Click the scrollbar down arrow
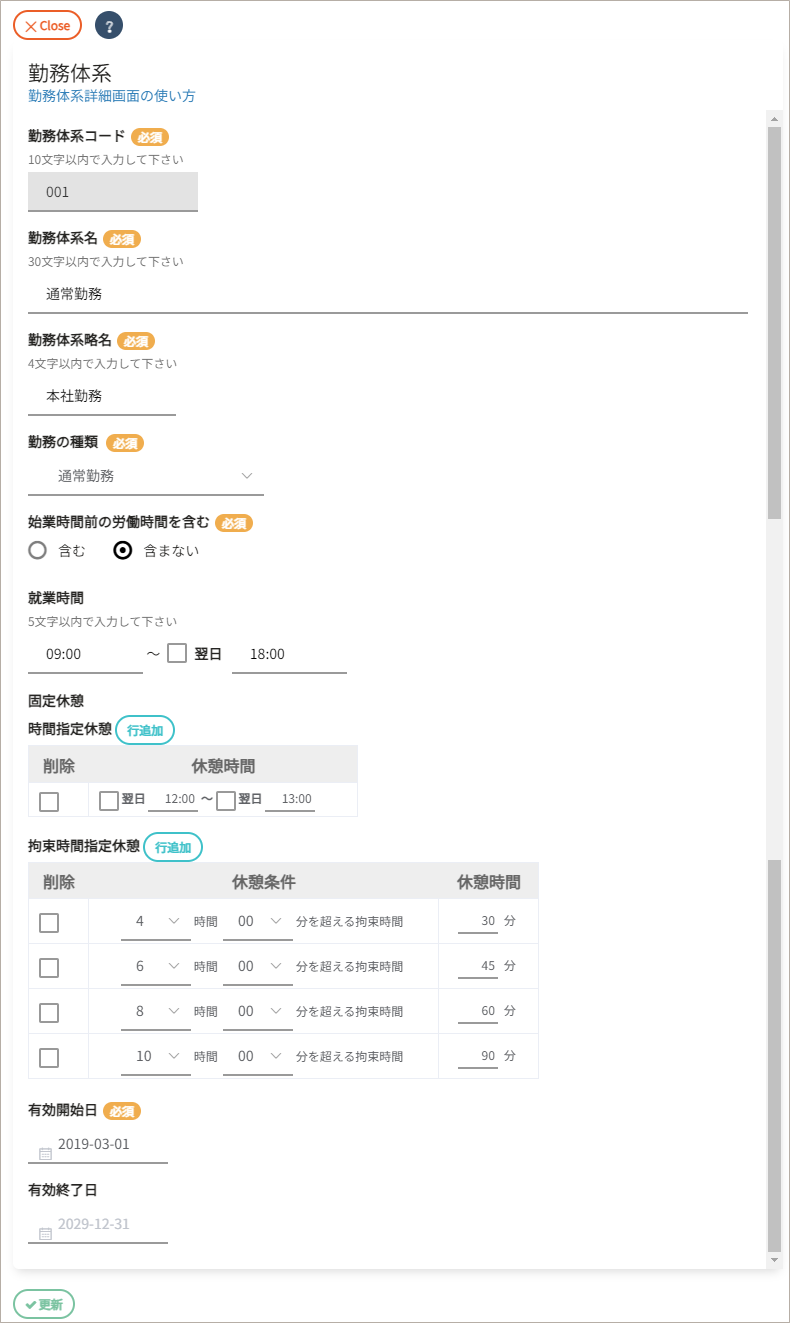This screenshot has width=790, height=1323. (774, 1259)
